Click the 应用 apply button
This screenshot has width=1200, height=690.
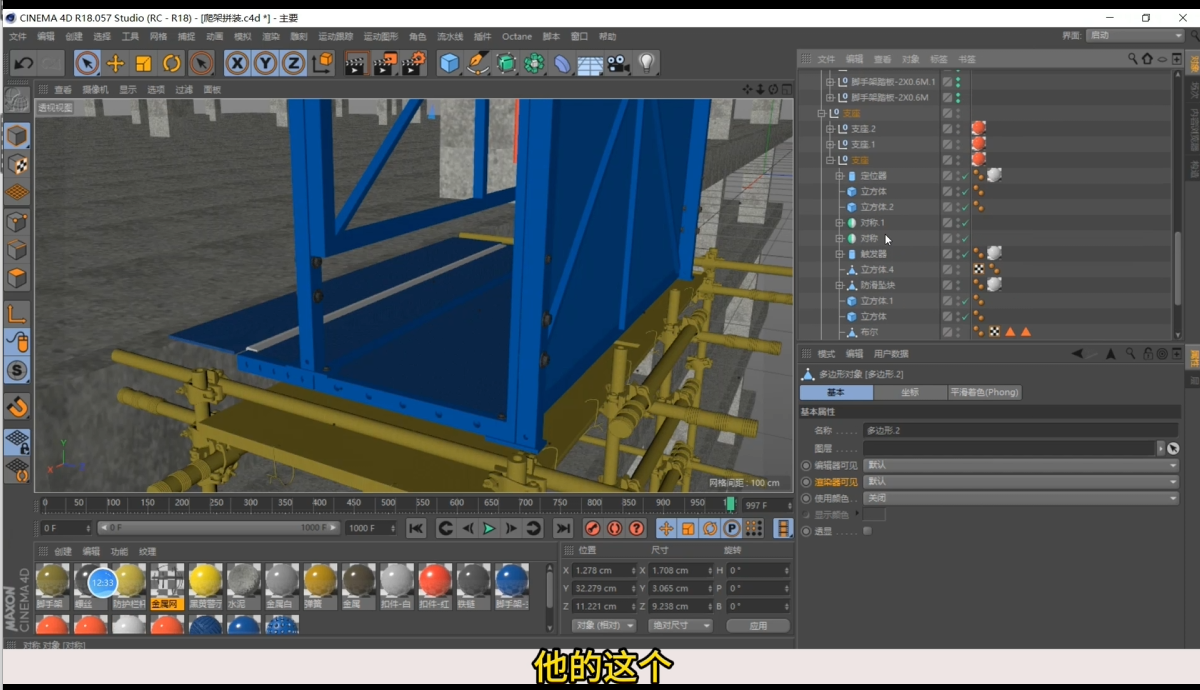757,625
